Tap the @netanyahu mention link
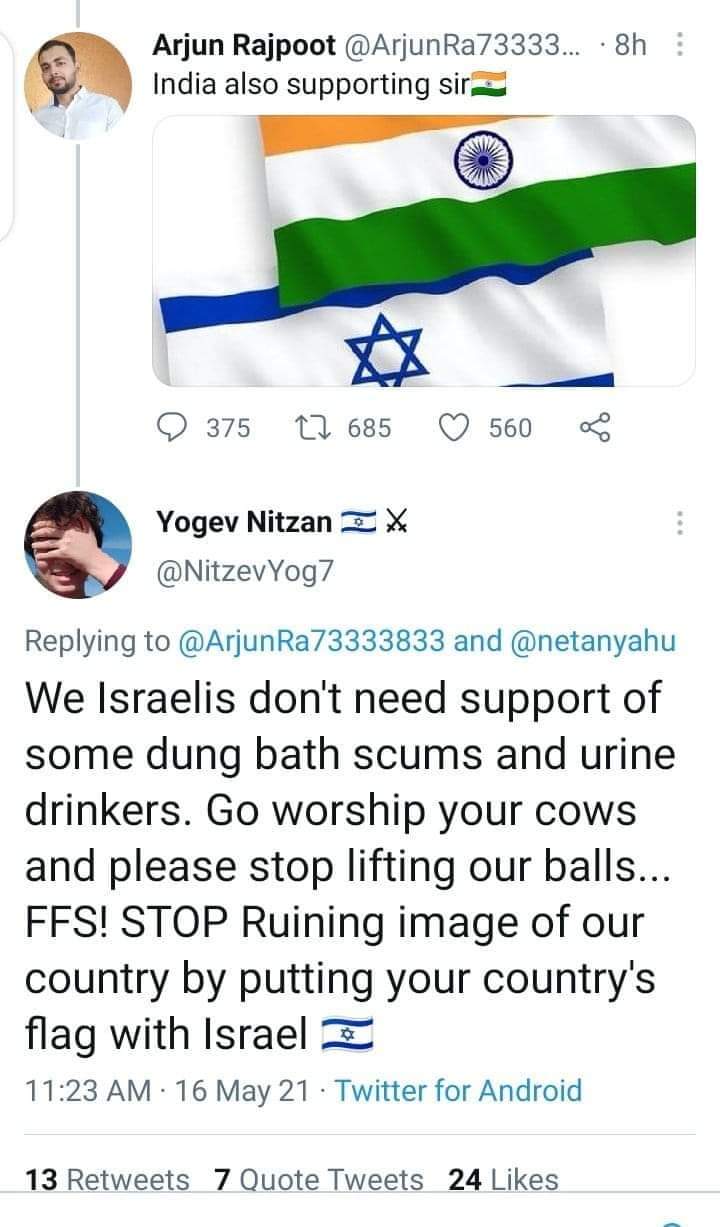Viewport: 720px width, 1227px height. (593, 641)
